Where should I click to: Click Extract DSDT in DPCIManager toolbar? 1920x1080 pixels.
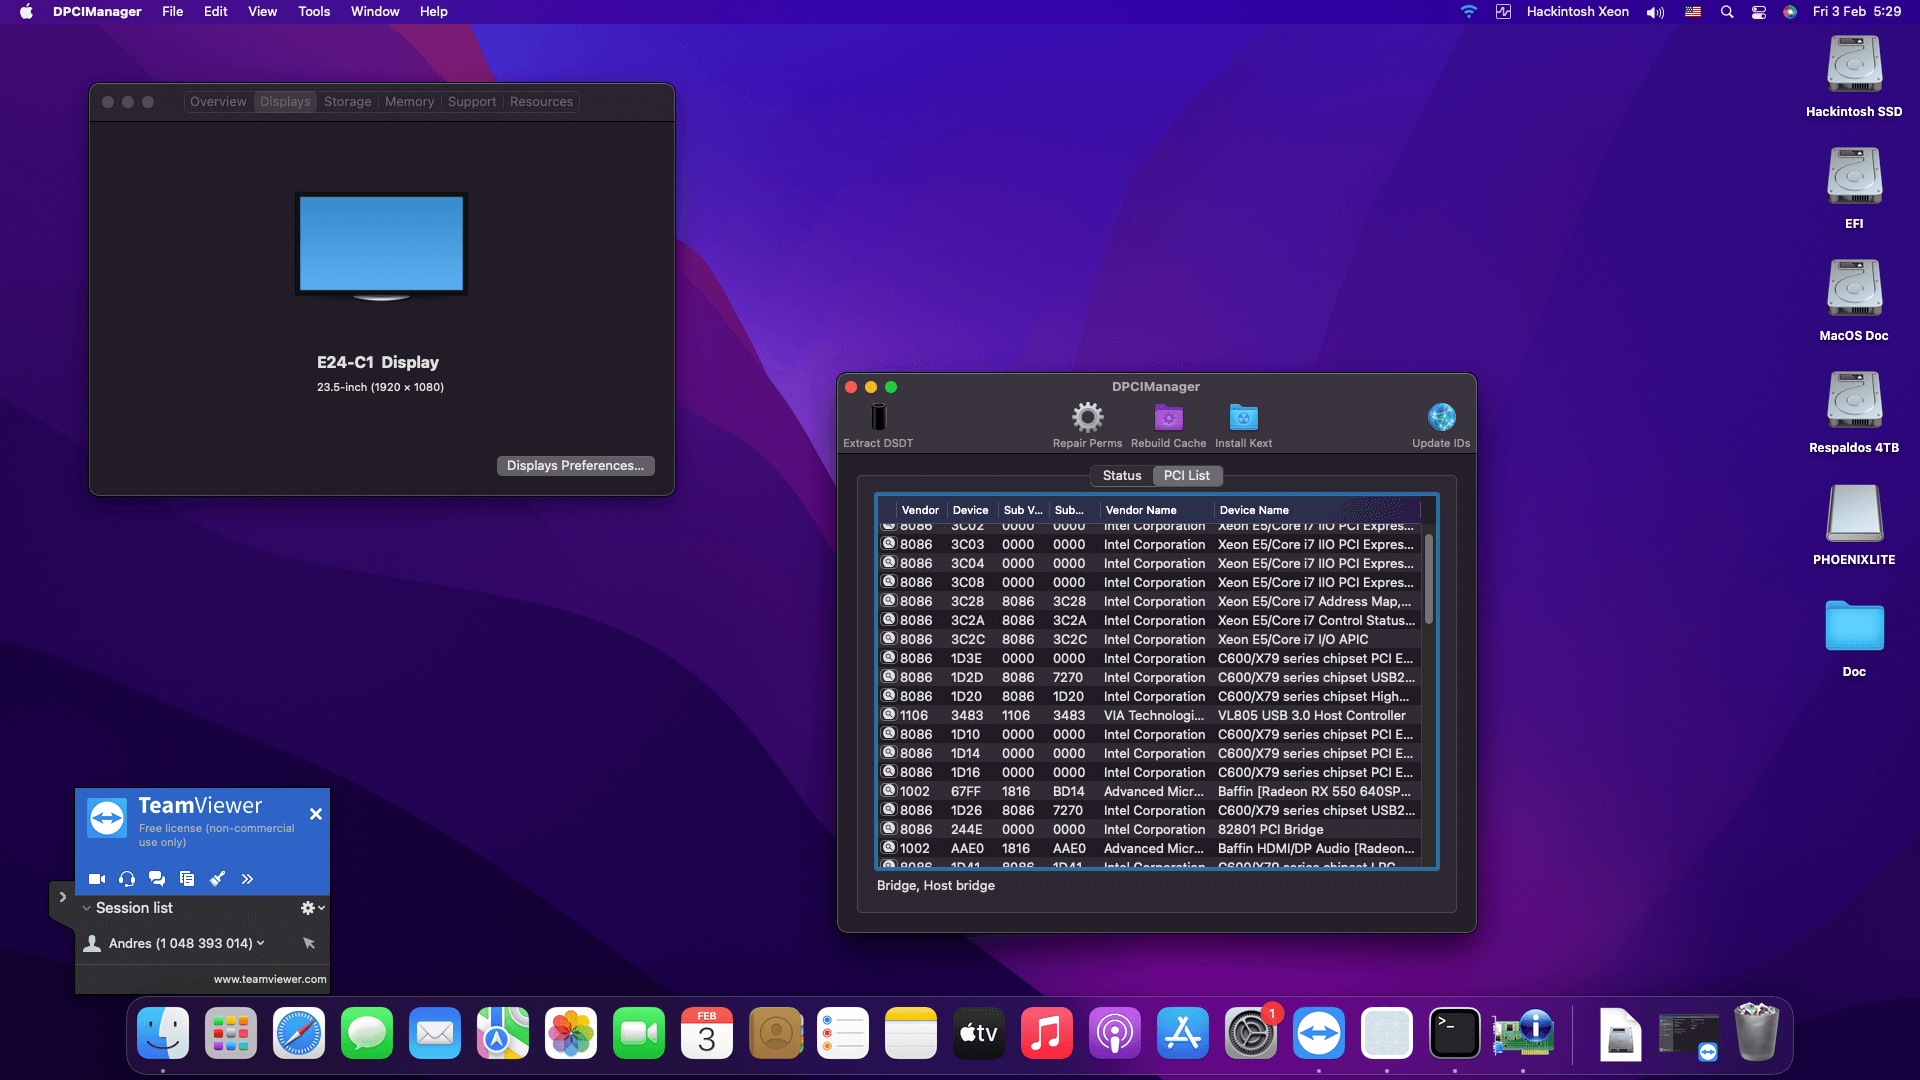[x=878, y=426]
